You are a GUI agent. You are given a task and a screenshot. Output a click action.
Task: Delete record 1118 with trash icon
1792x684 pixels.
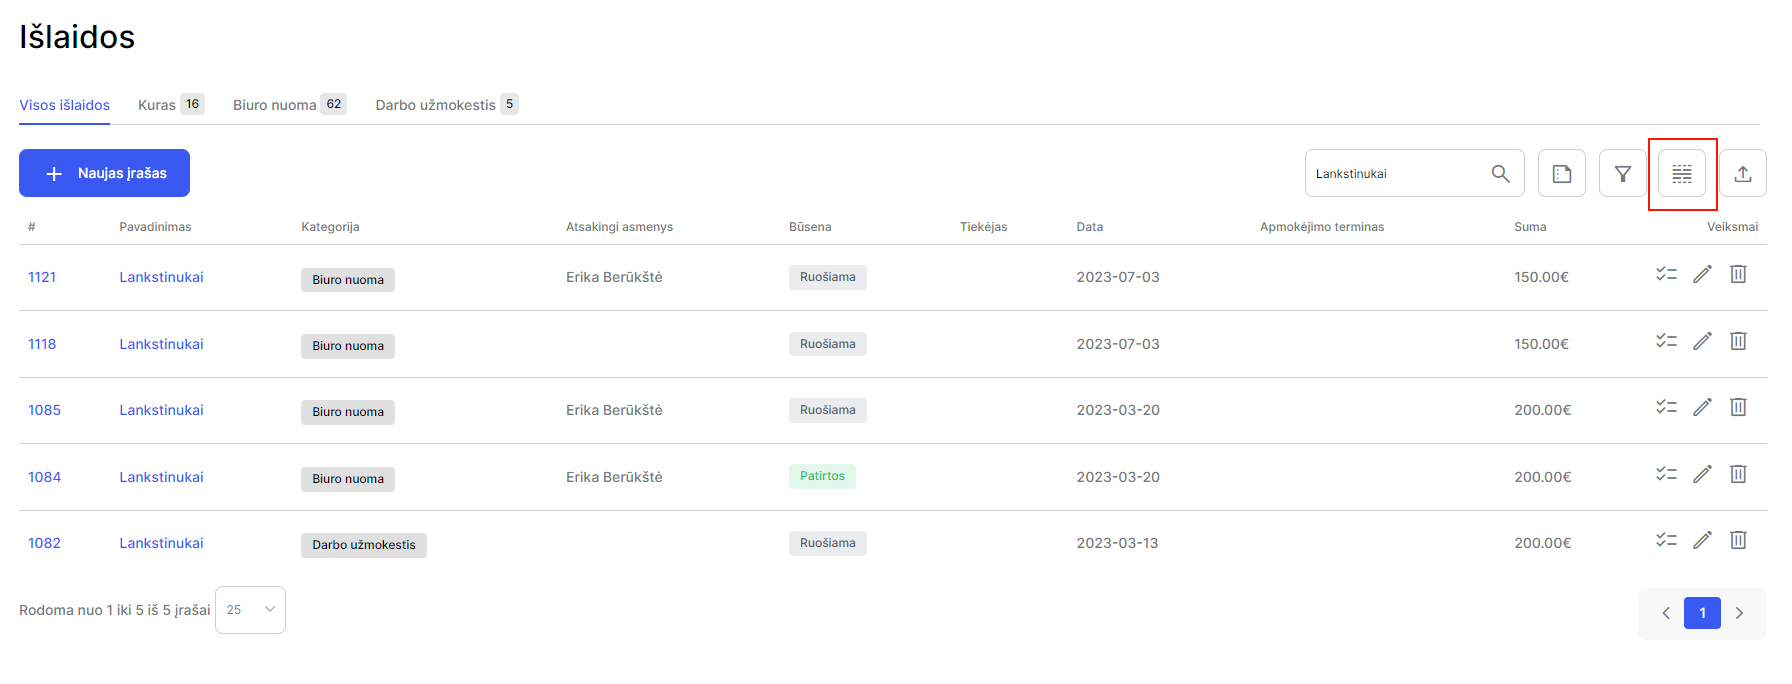[1738, 341]
